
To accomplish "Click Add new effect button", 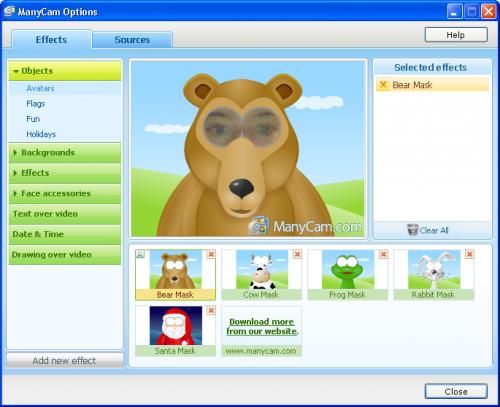I will pyautogui.click(x=65, y=361).
